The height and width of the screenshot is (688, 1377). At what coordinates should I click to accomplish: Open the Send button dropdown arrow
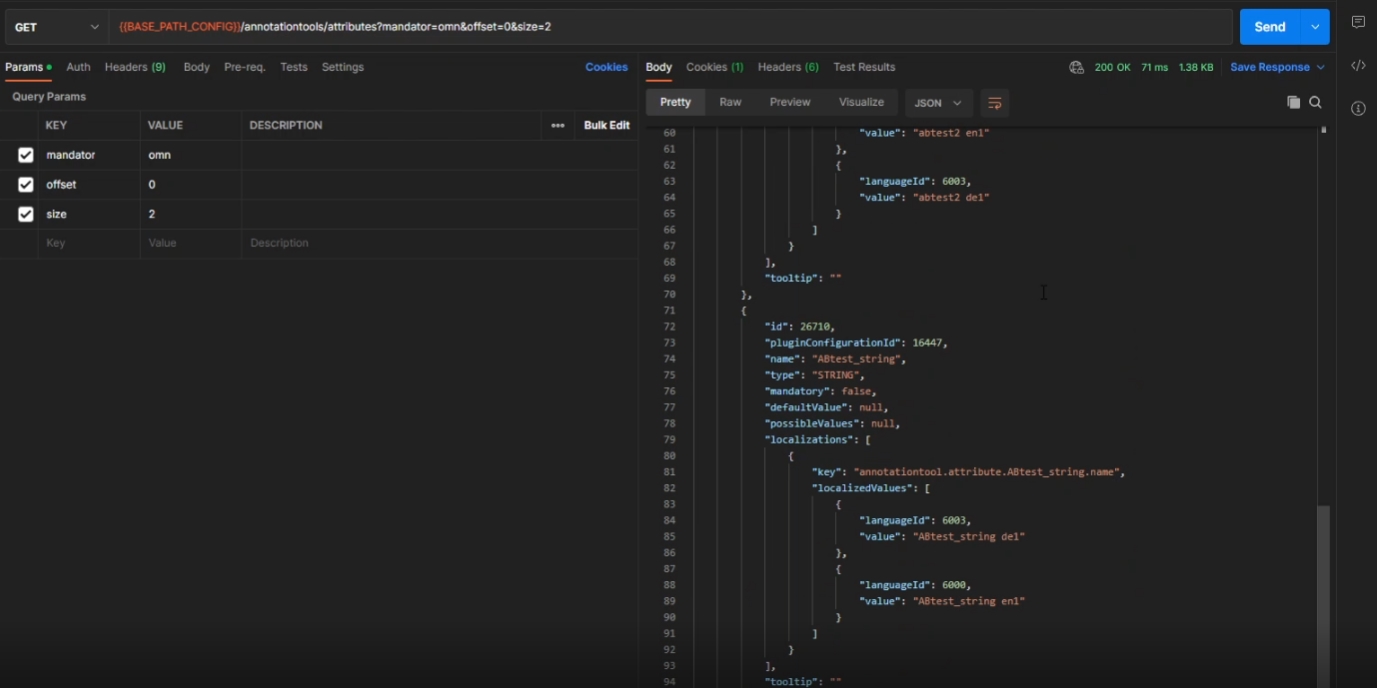(1315, 27)
